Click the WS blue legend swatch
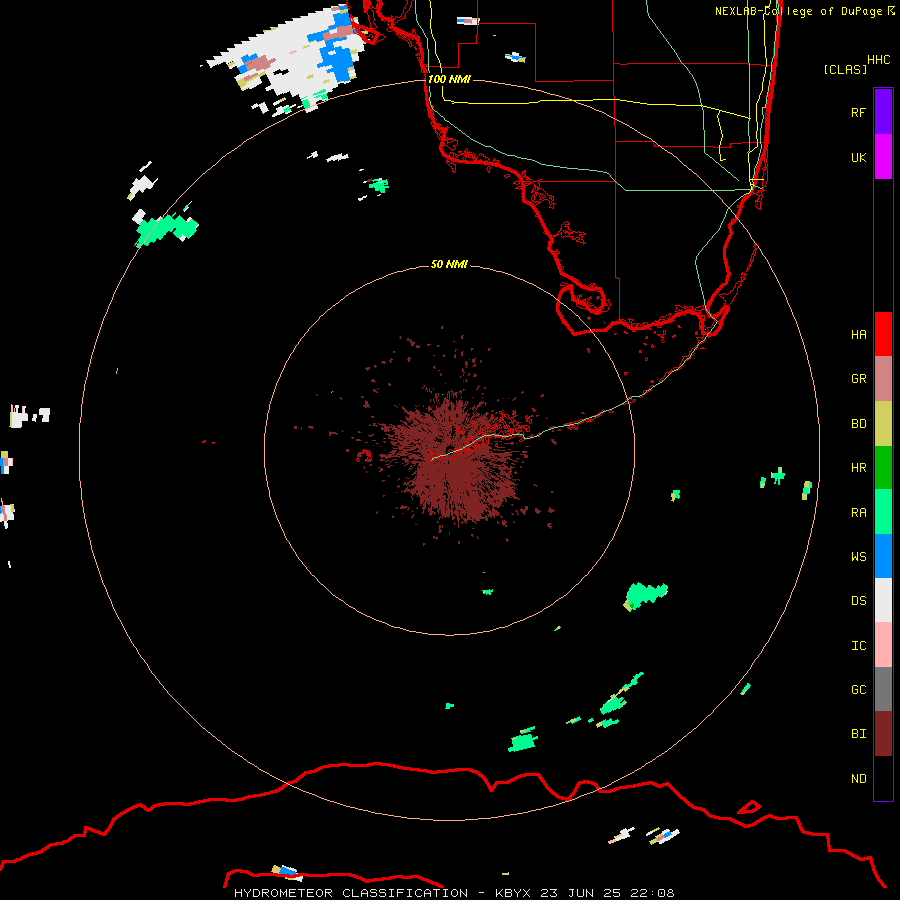Screen dimensions: 900x900 (883, 556)
